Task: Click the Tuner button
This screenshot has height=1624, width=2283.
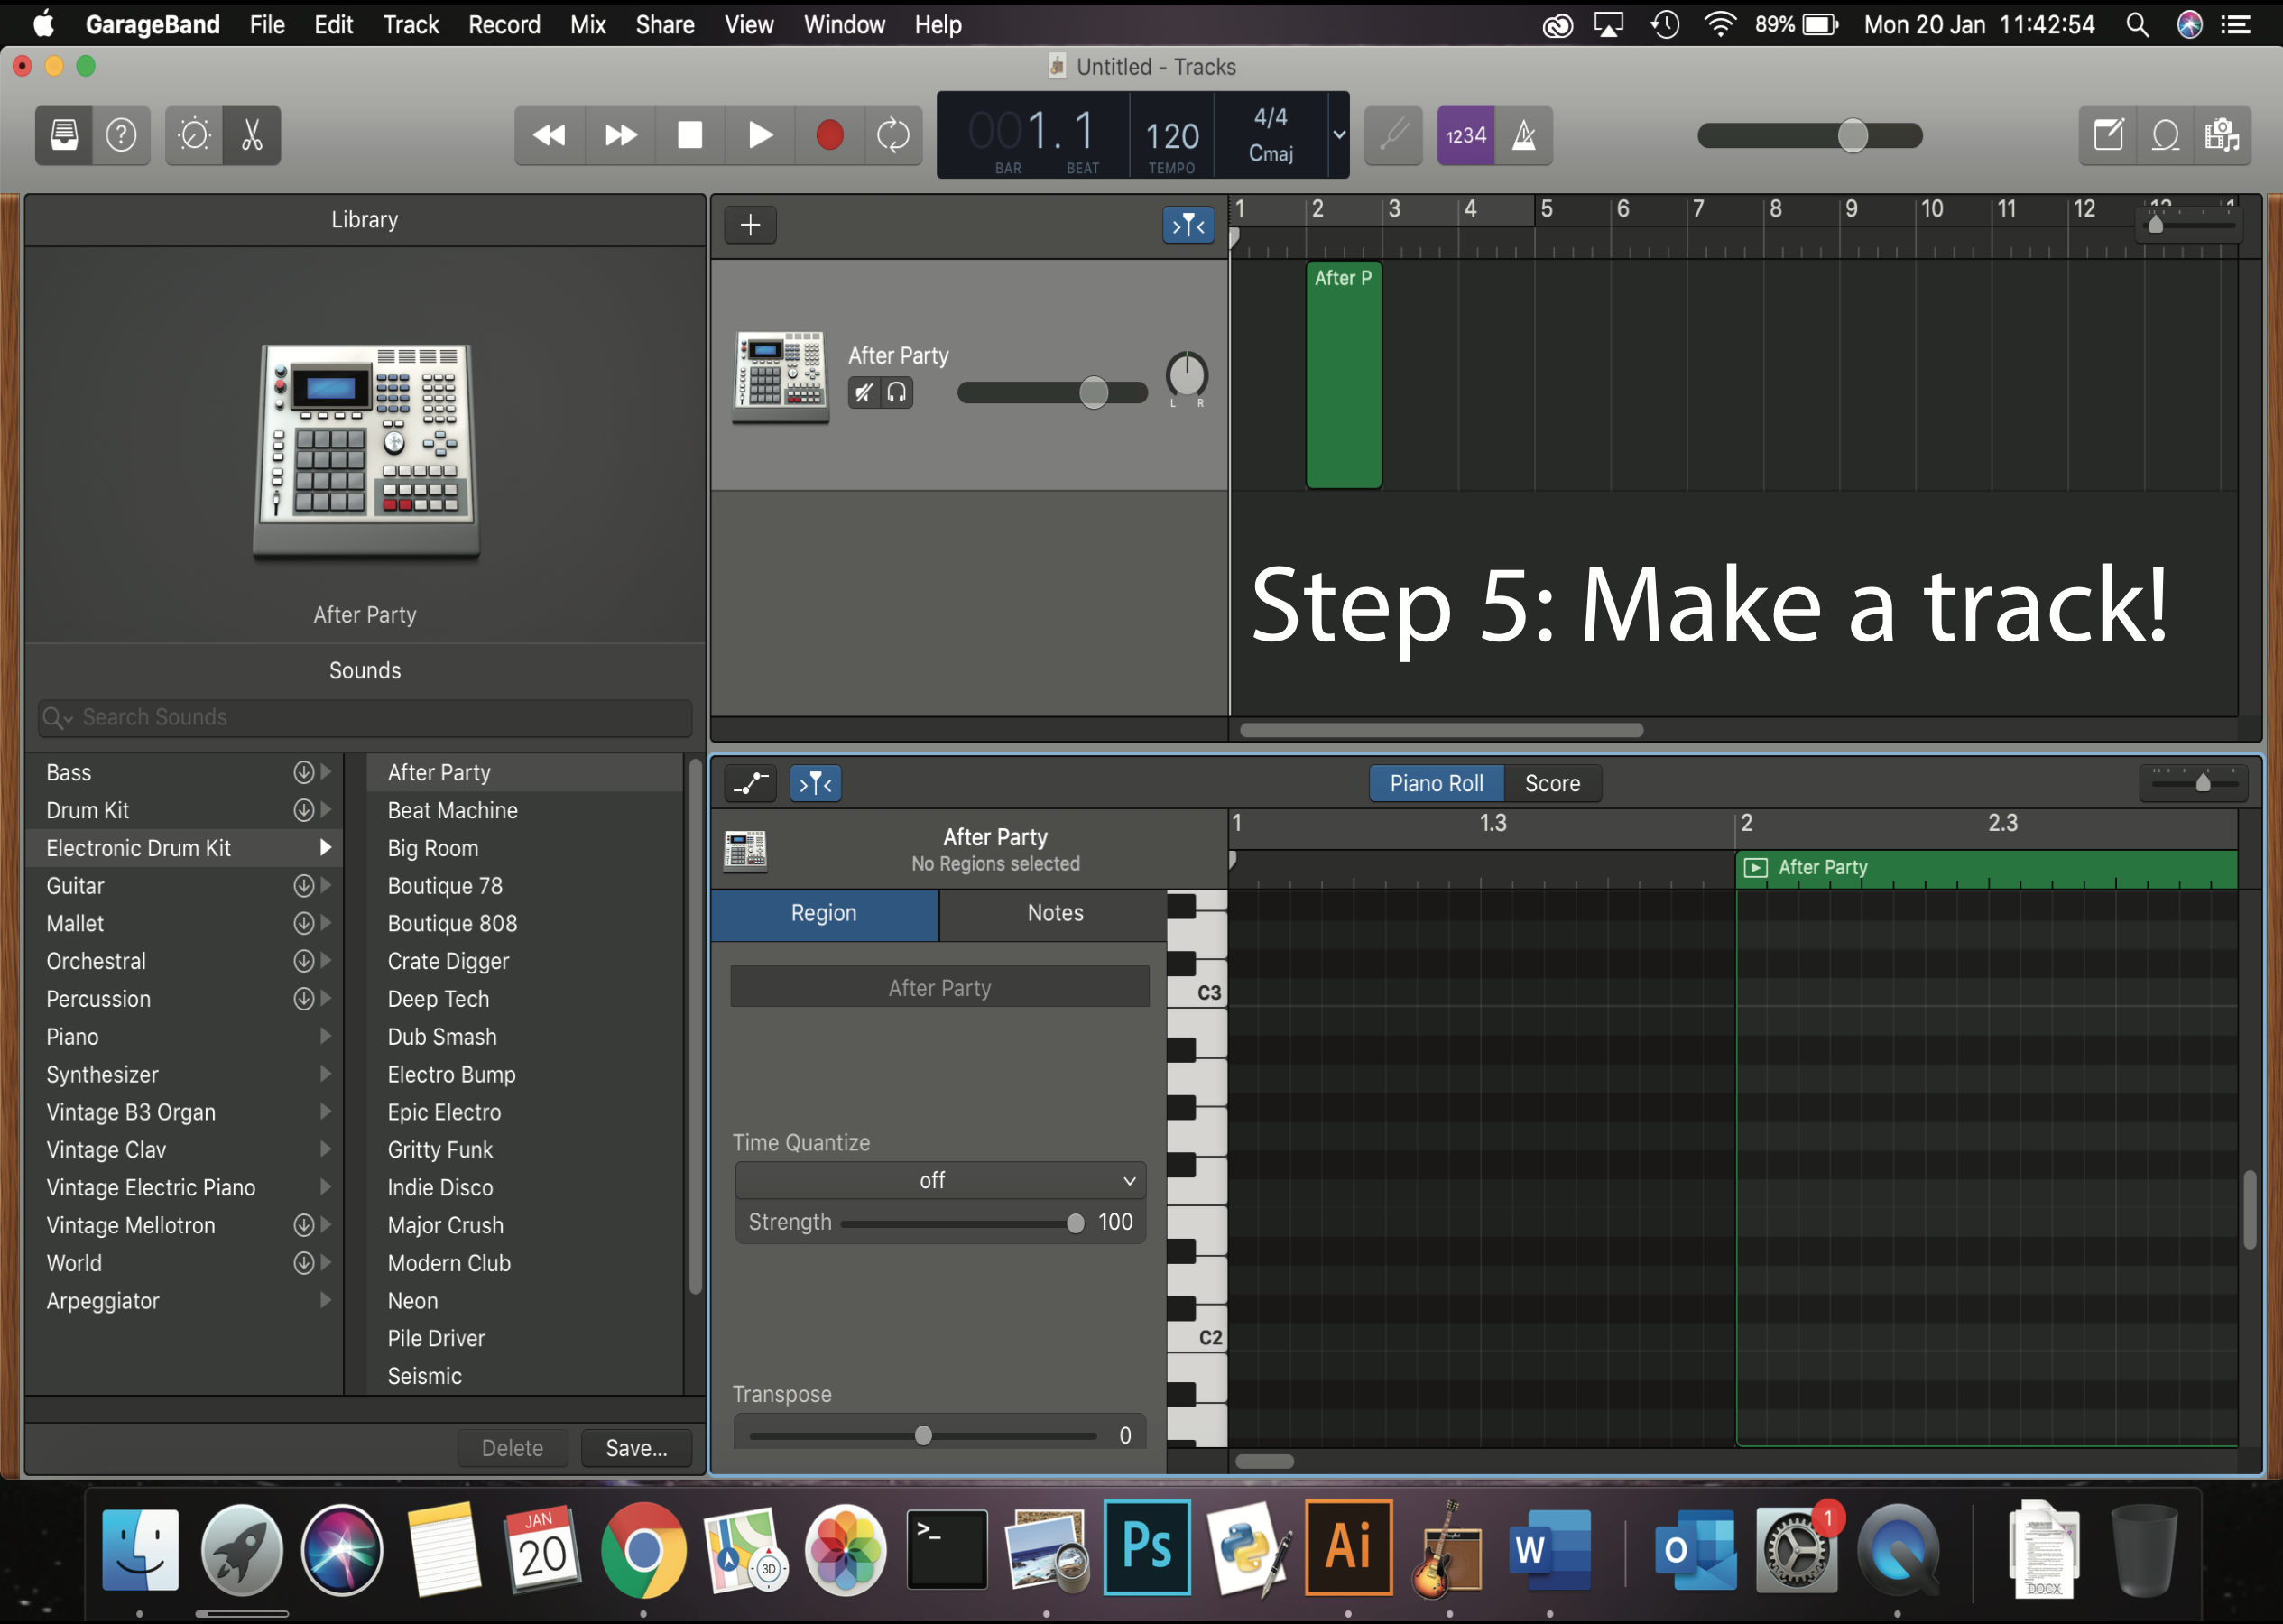Action: coord(1393,135)
